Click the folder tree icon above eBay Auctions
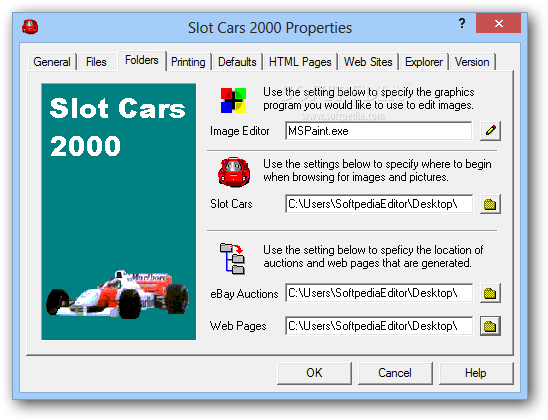This screenshot has height=420, width=548. pyautogui.click(x=232, y=258)
